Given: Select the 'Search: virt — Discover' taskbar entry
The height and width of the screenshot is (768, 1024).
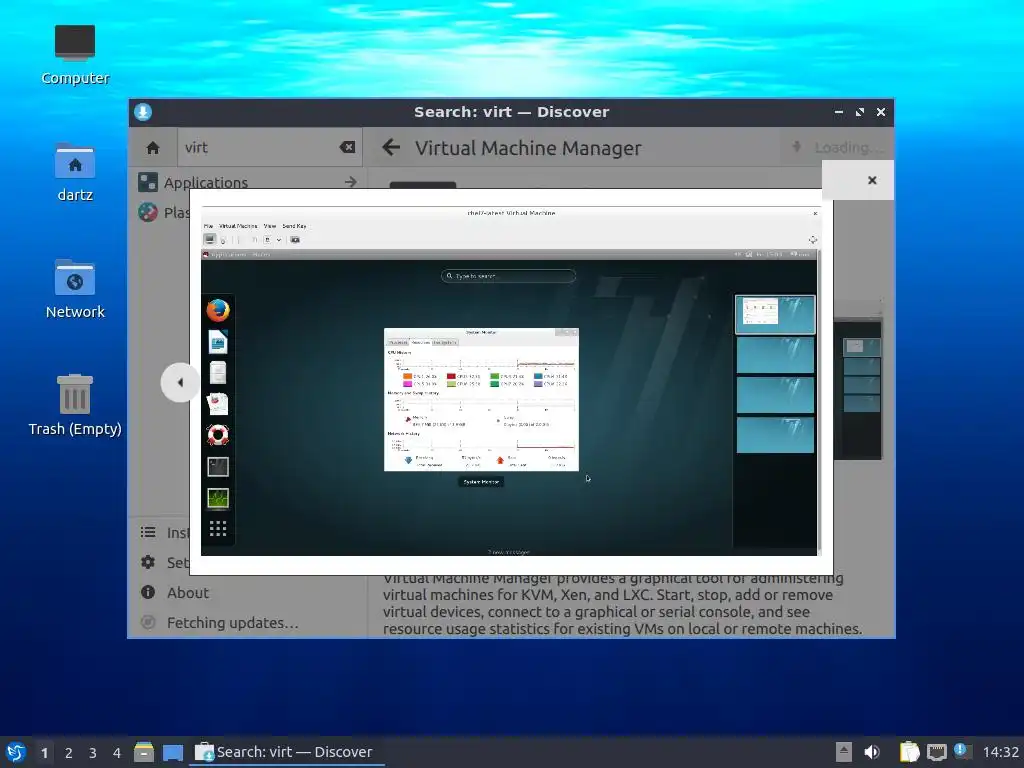Looking at the screenshot, I should tap(286, 752).
